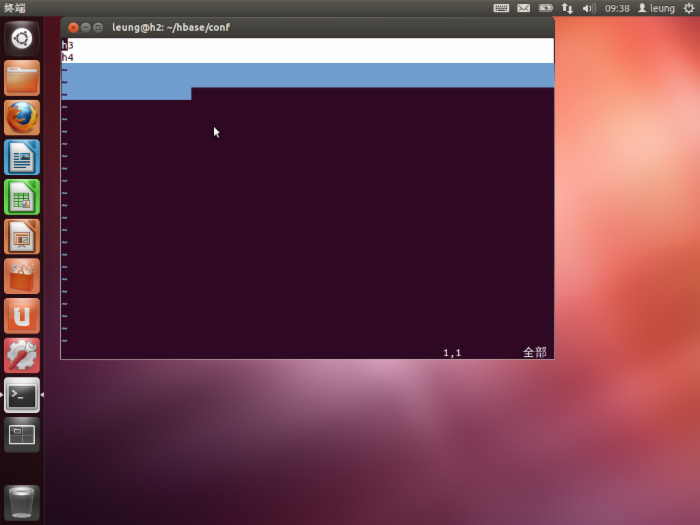Open the session gear menu
The image size is (700, 525).
[689, 8]
